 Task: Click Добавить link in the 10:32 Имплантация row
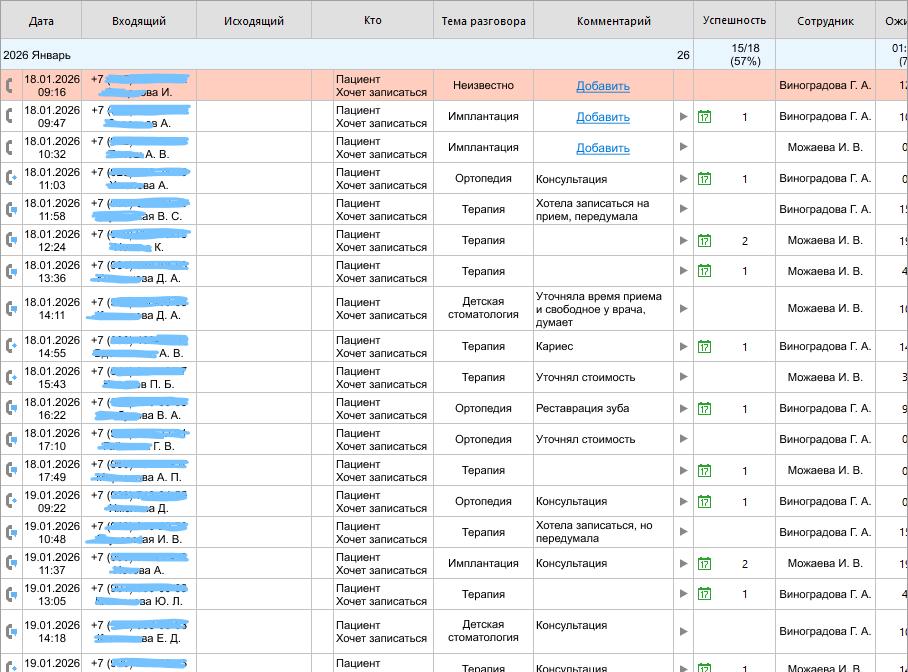[603, 148]
